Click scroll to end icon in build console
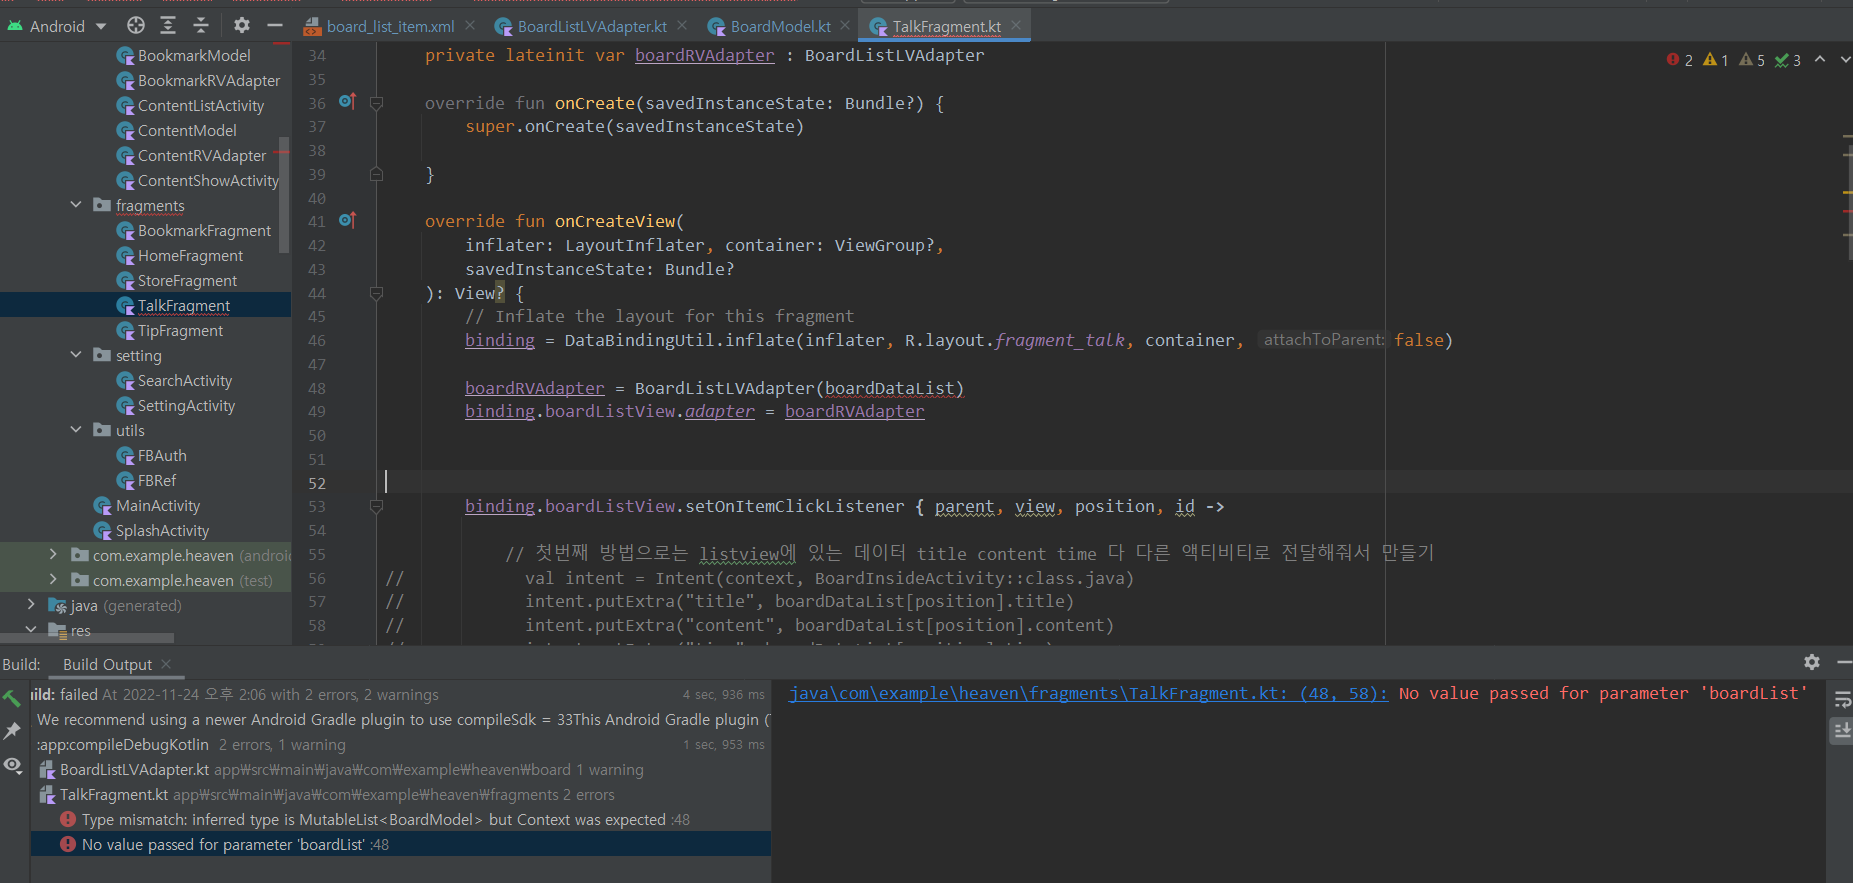Viewport: 1853px width, 883px height. [1842, 731]
